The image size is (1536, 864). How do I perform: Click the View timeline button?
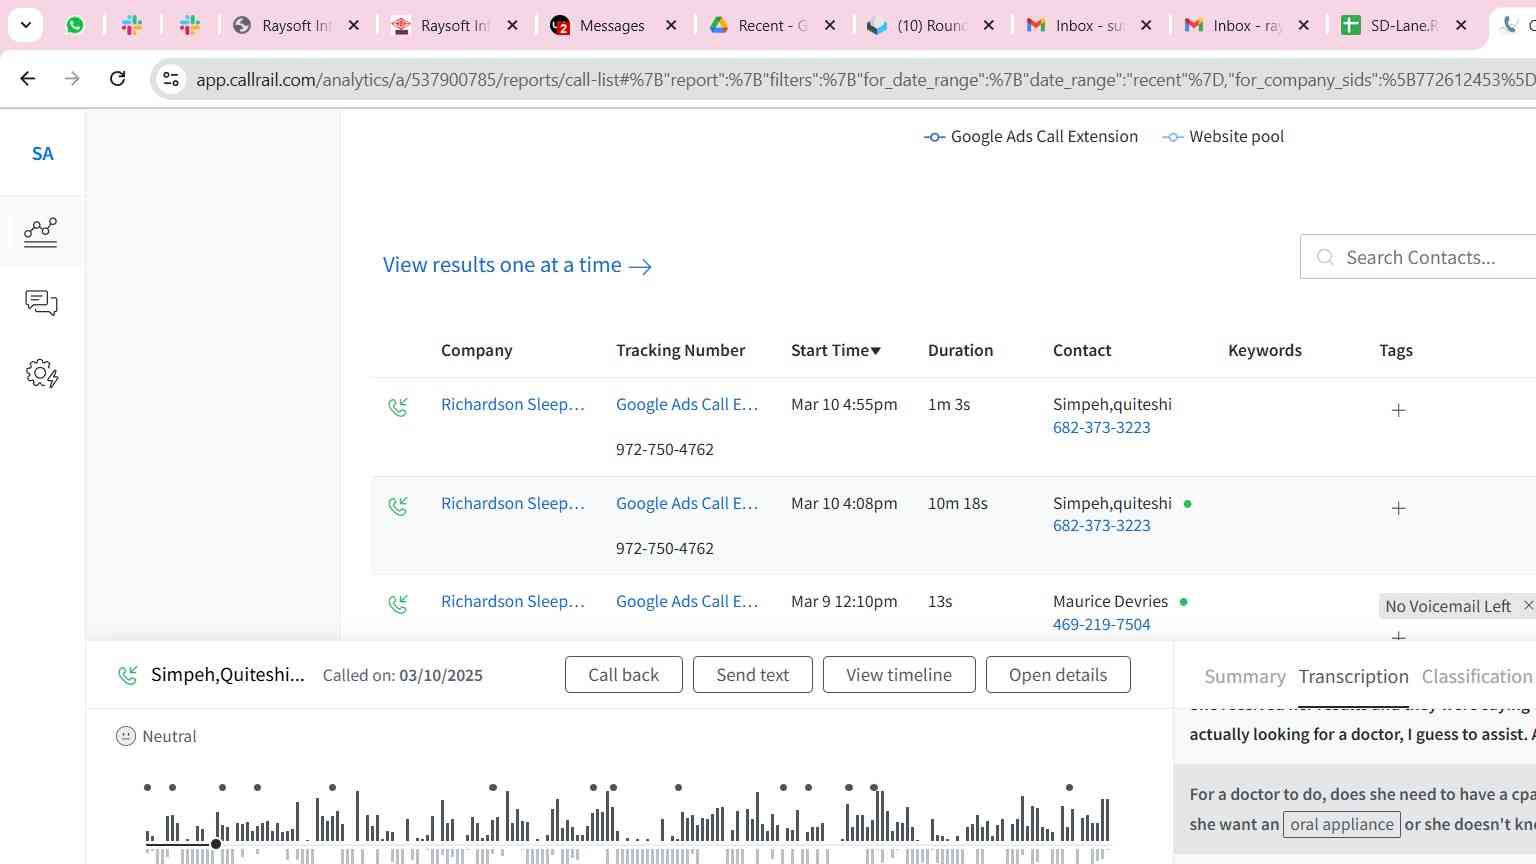pyautogui.click(x=898, y=675)
